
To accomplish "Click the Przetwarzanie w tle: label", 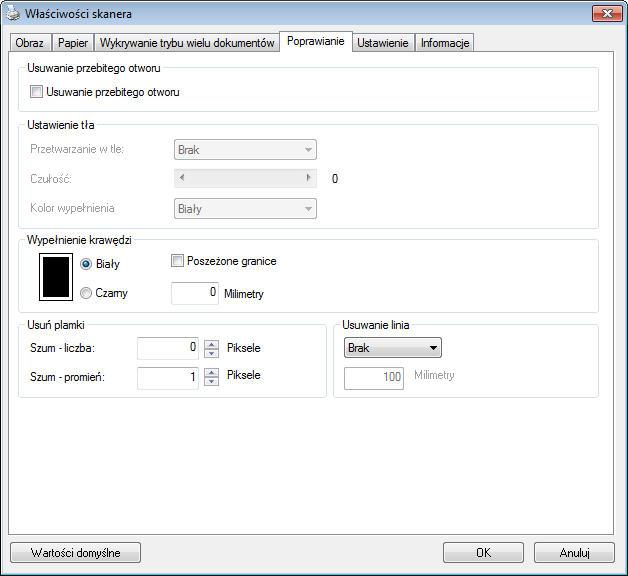I will [x=77, y=149].
